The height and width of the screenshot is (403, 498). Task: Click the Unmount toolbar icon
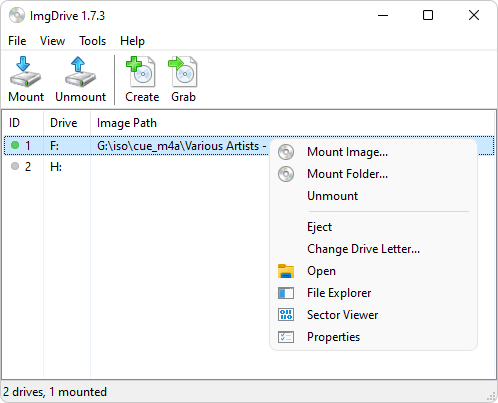click(80, 72)
